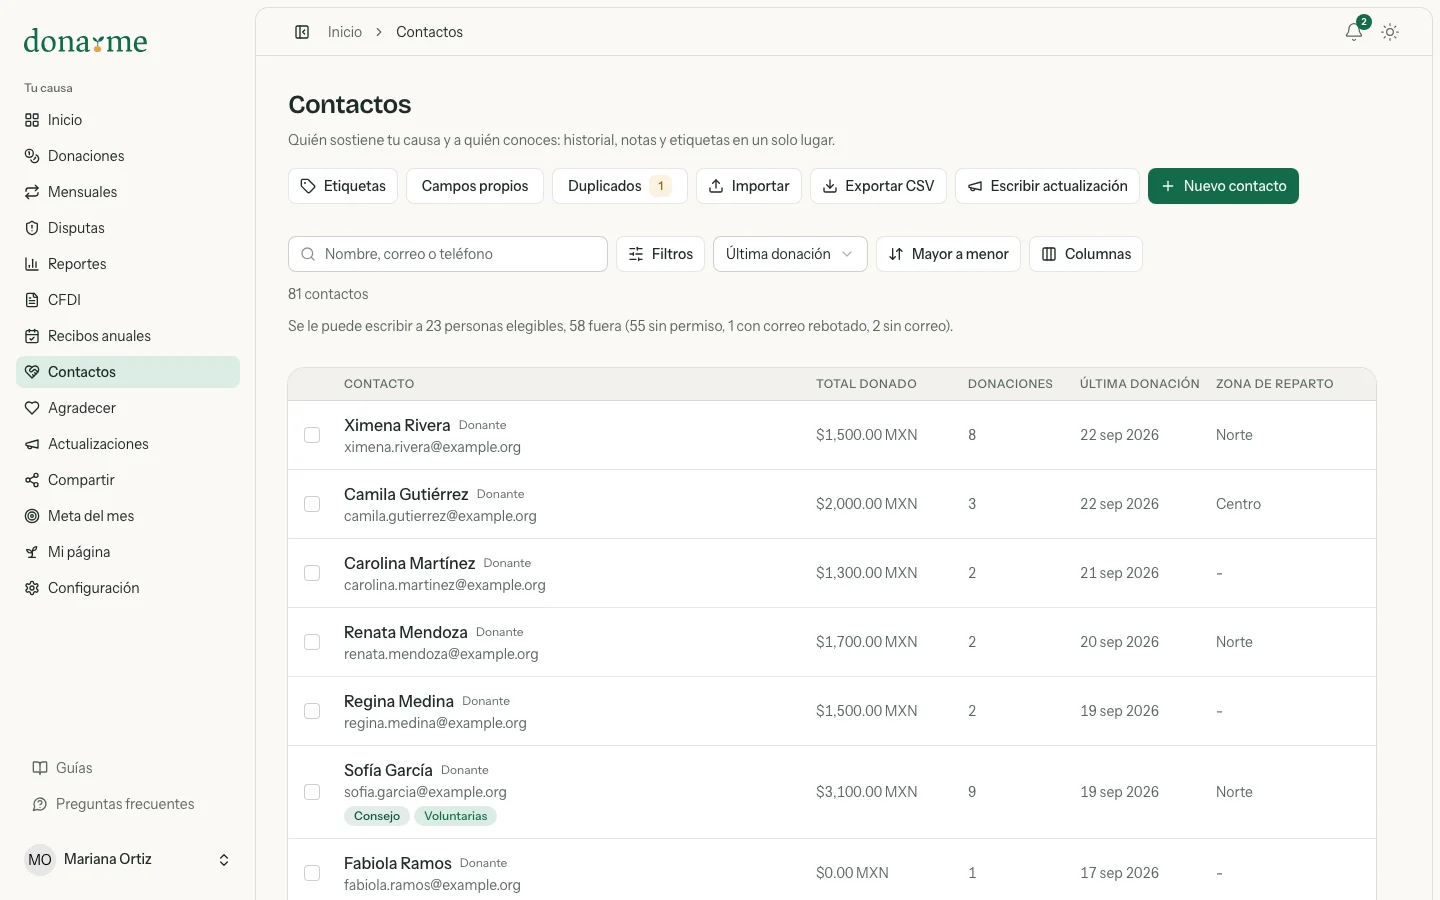Open Importar contacts
The width and height of the screenshot is (1440, 900).
(x=749, y=186)
